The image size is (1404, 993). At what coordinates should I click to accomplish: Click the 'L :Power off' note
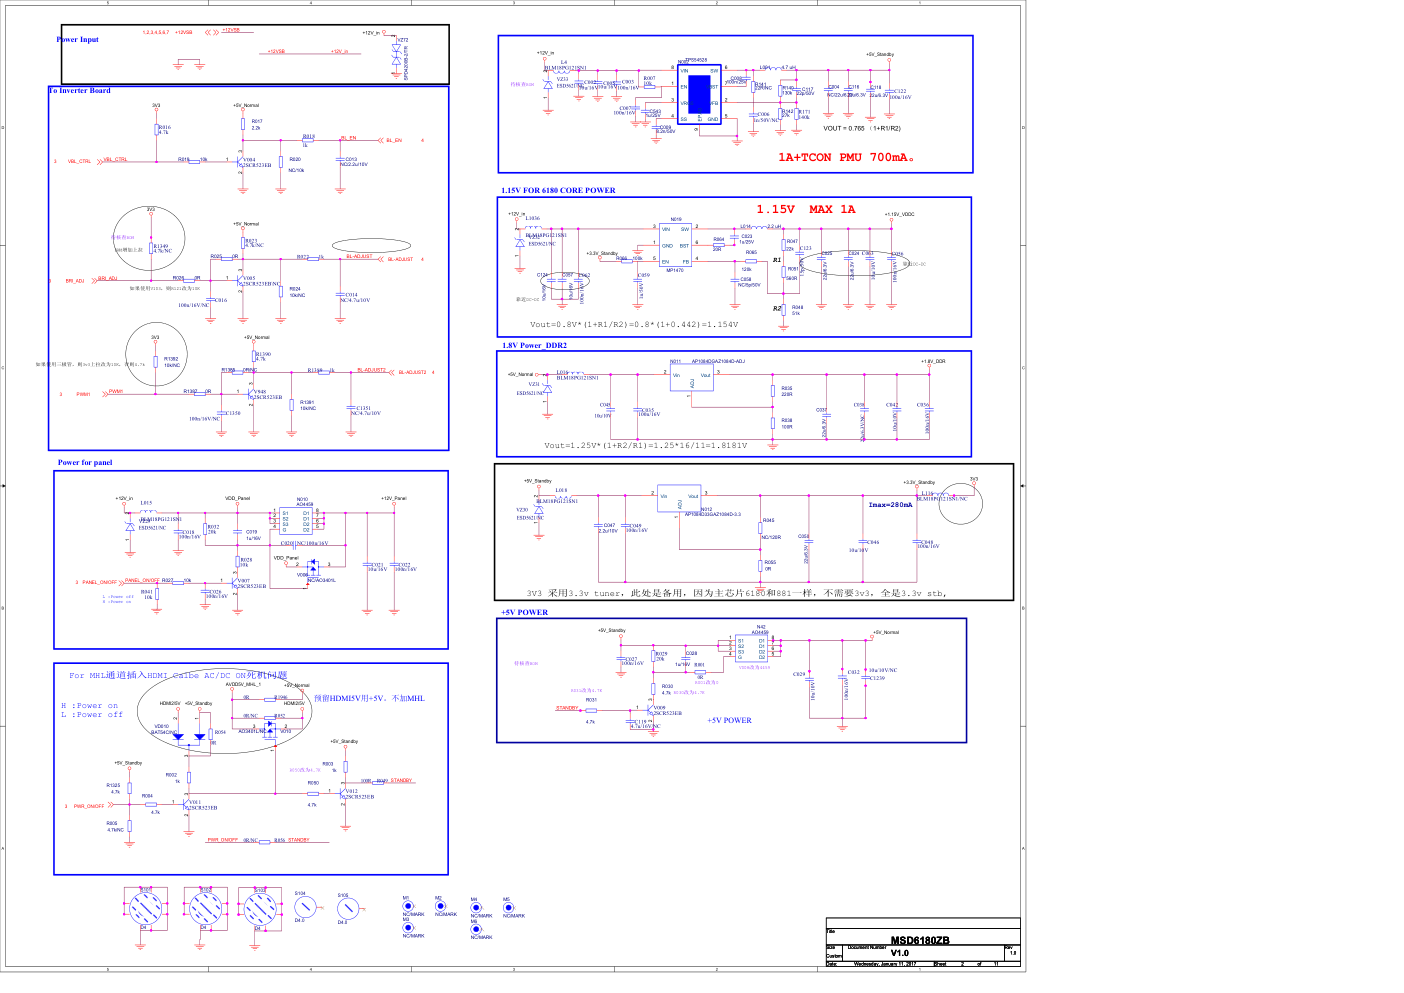(91, 714)
